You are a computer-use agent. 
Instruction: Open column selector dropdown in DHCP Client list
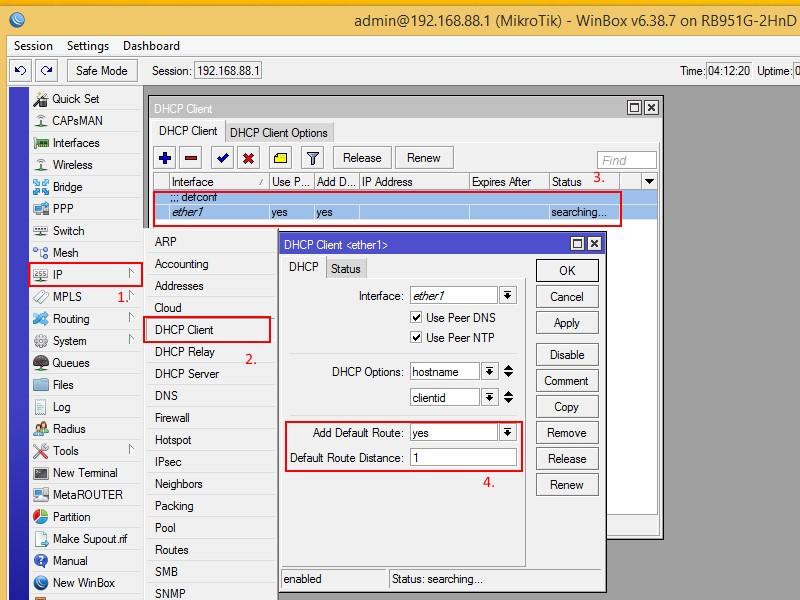click(x=649, y=181)
